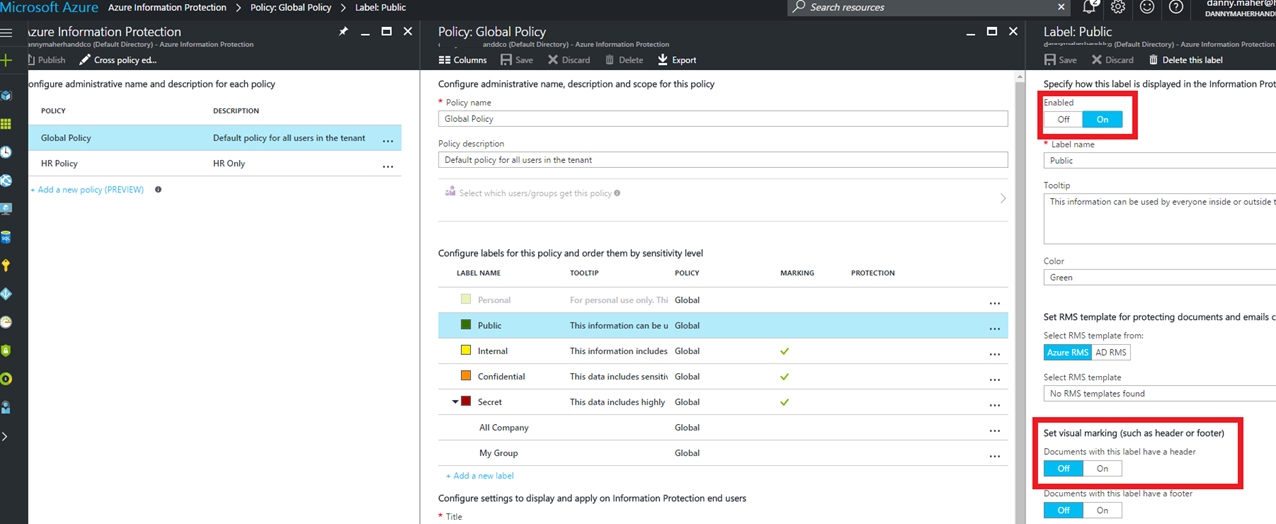Viewport: 1276px width, 524px height.
Task: Select the Internal label row
Action: pos(723,351)
